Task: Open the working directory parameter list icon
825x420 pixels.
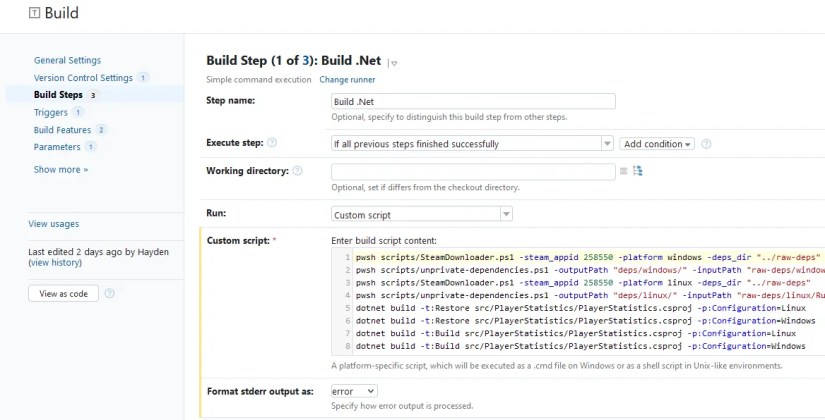Action: (x=624, y=171)
